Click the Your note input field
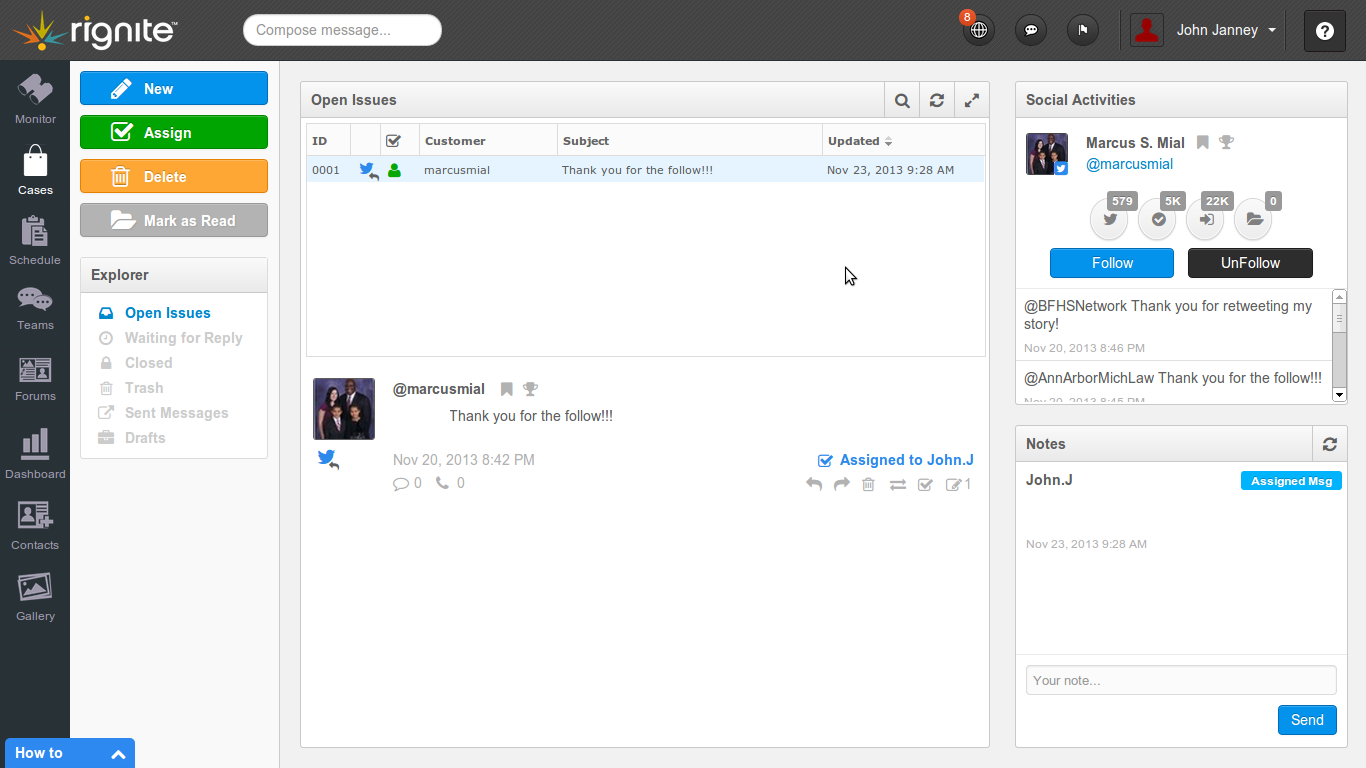 pyautogui.click(x=1181, y=680)
